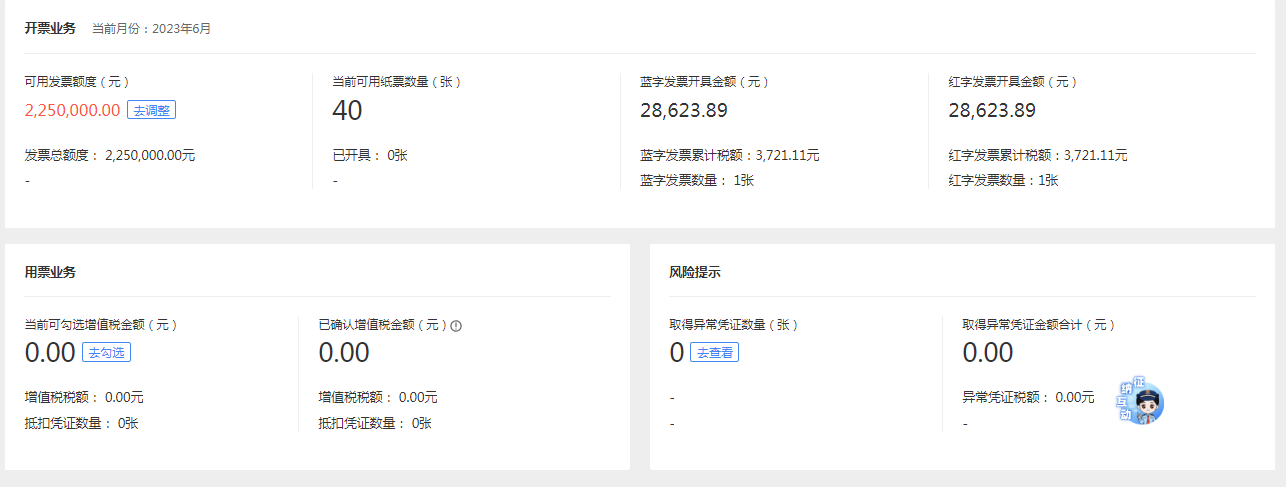Select the 风险提示 section heading
This screenshot has height=487, width=1286.
coord(695,272)
